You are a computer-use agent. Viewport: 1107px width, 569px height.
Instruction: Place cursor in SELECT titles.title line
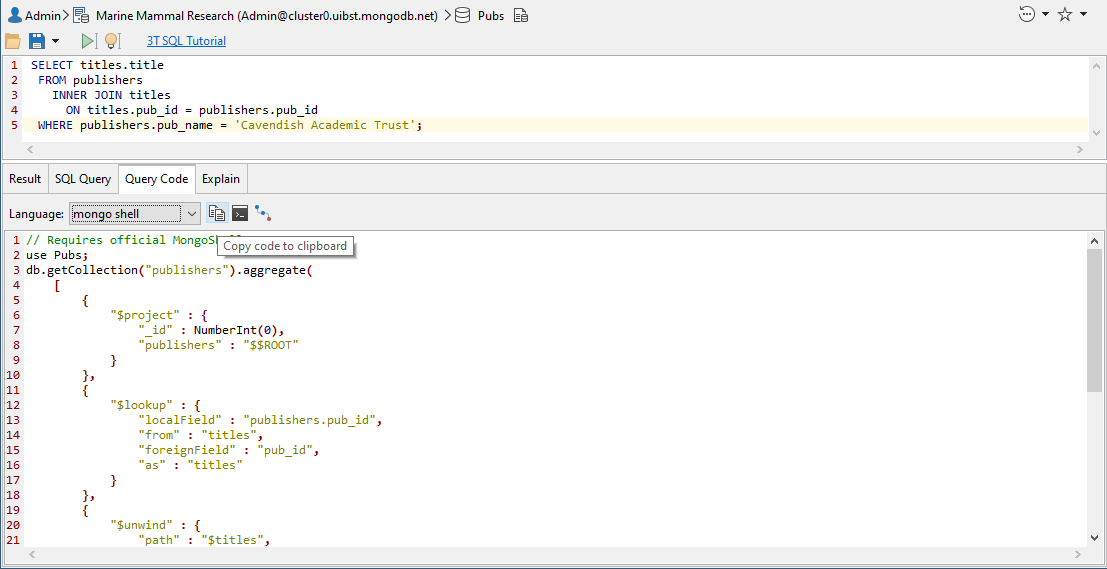[97, 65]
